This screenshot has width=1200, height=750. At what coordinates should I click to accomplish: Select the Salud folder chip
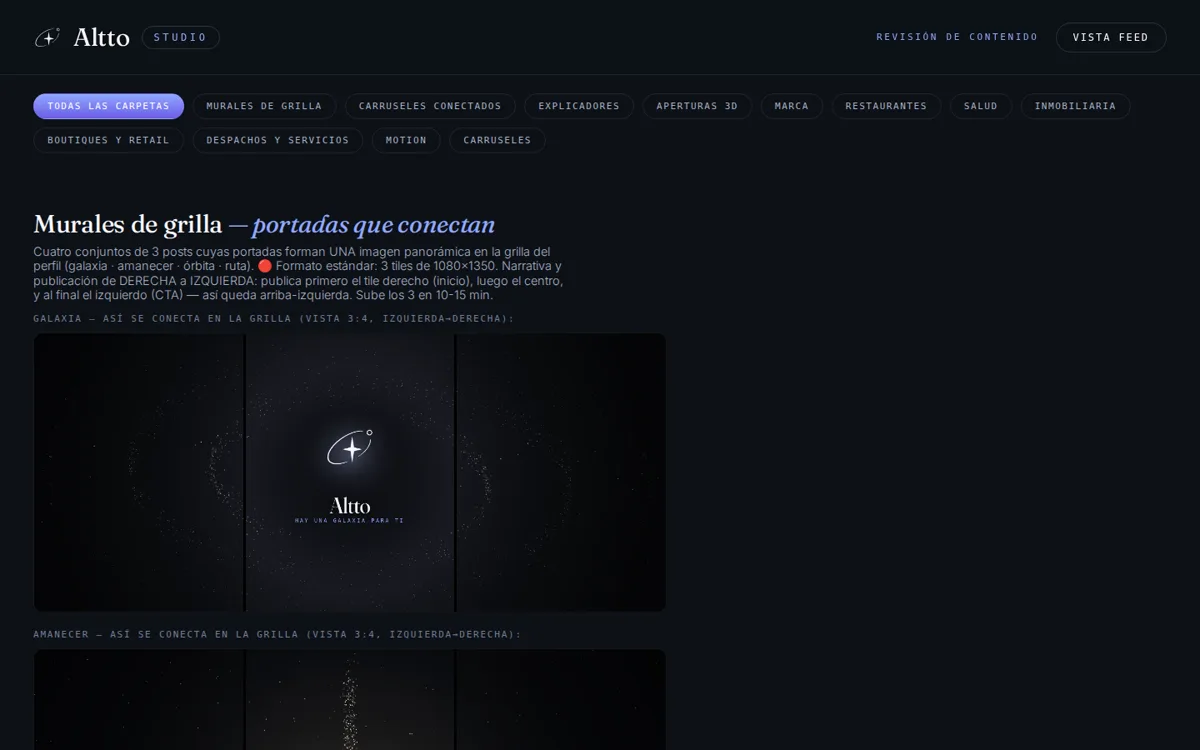[981, 106]
